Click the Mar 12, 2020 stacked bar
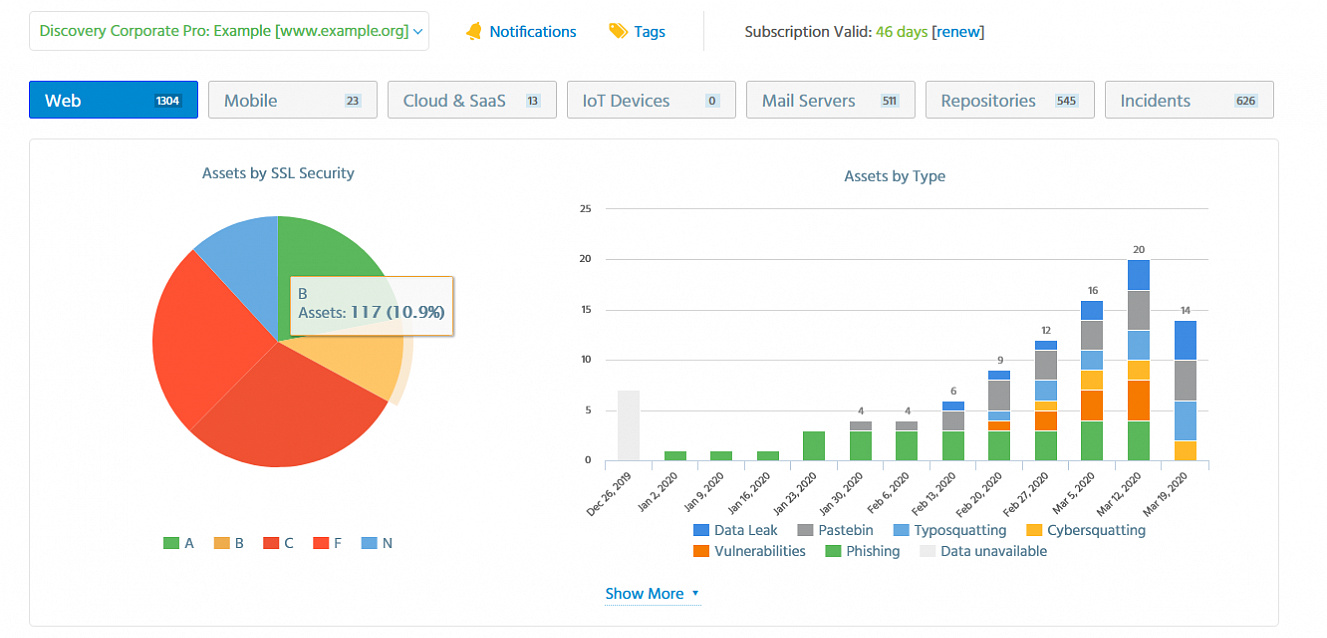Image resolution: width=1327 pixels, height=638 pixels. pyautogui.click(x=1138, y=360)
